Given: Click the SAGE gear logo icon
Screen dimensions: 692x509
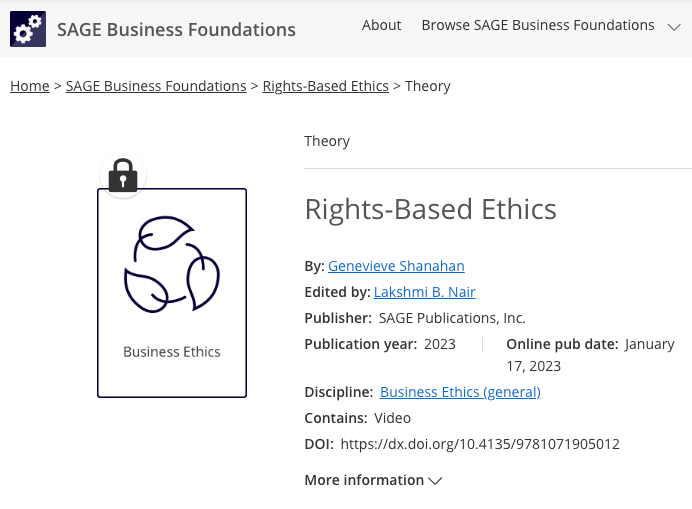Looking at the screenshot, I should pos(28,29).
